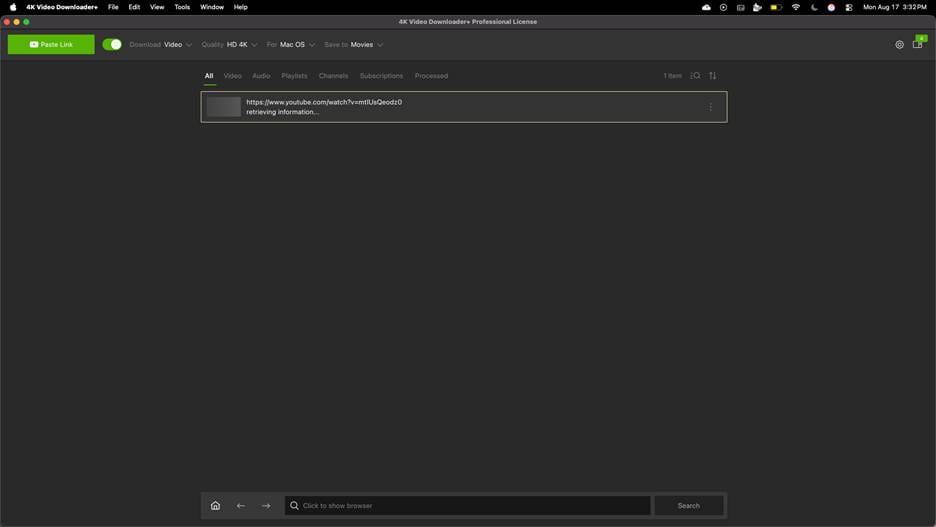Click the cloud icon in menu bar
The height and width of the screenshot is (527, 936).
click(x=706, y=7)
